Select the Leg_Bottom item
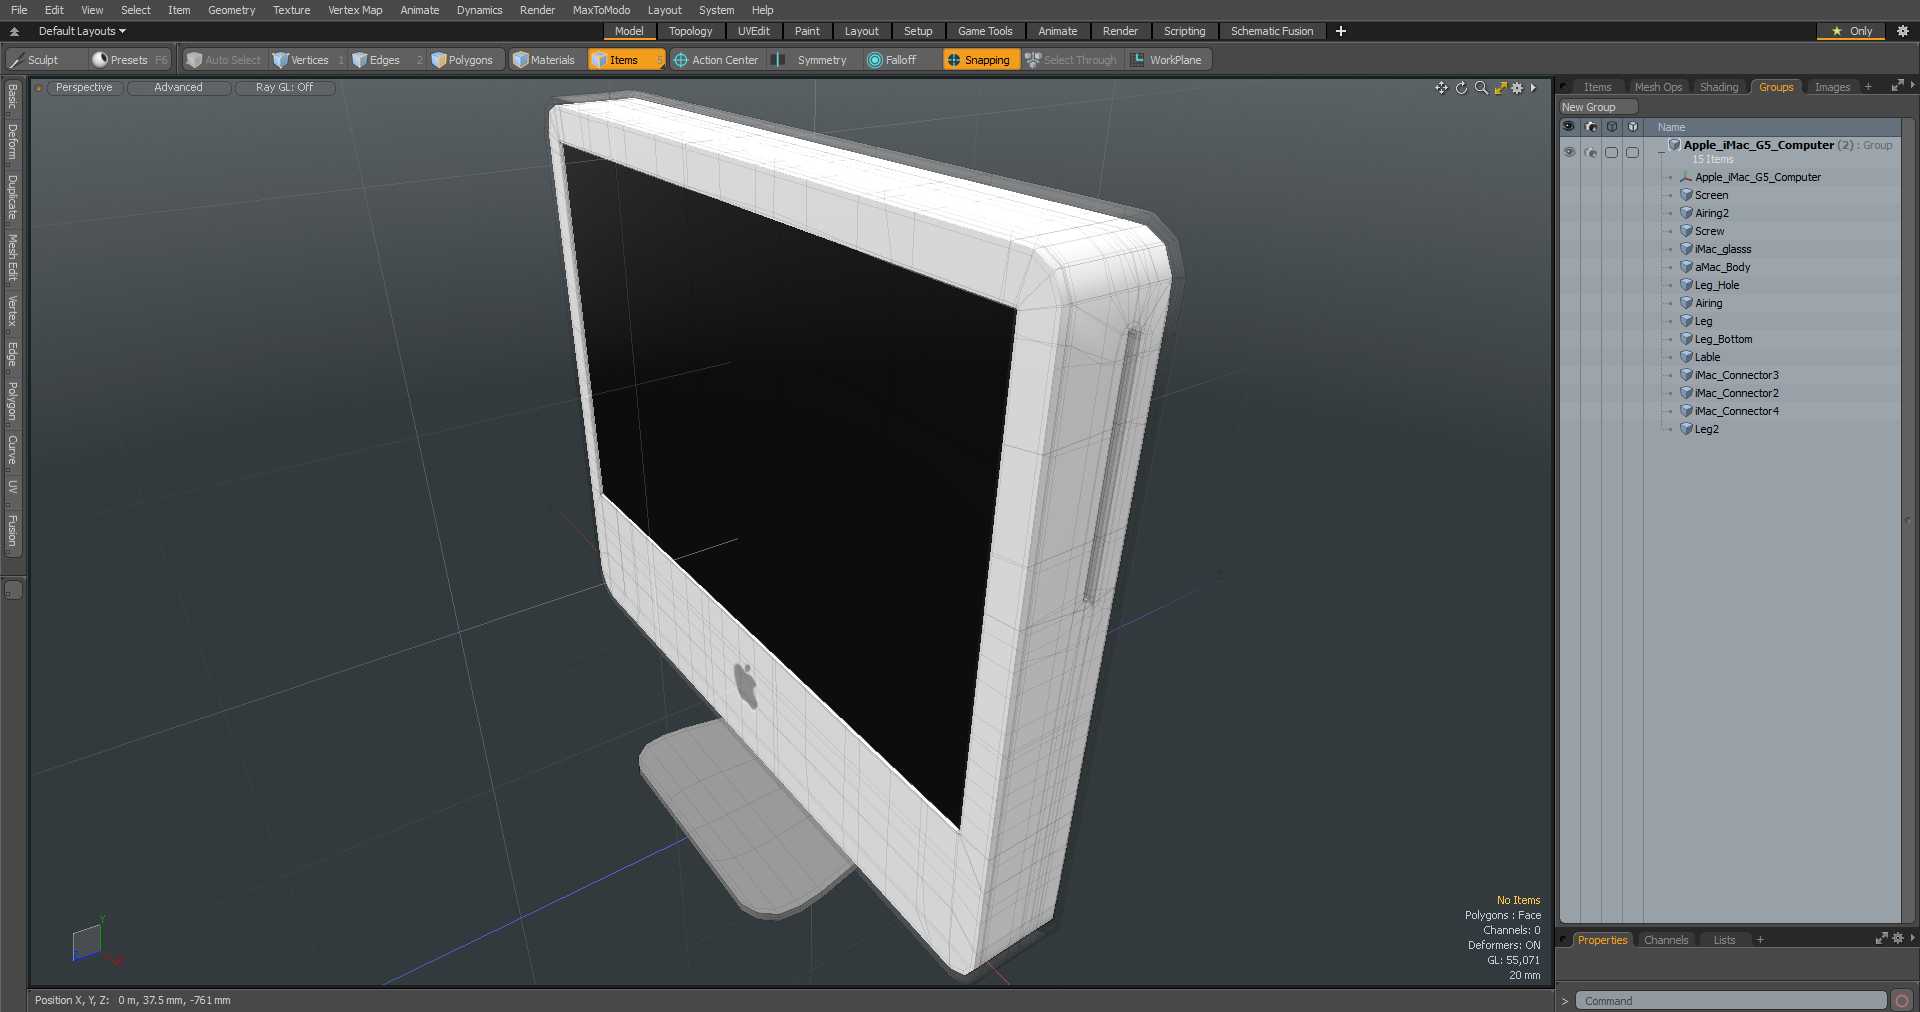 coord(1723,339)
